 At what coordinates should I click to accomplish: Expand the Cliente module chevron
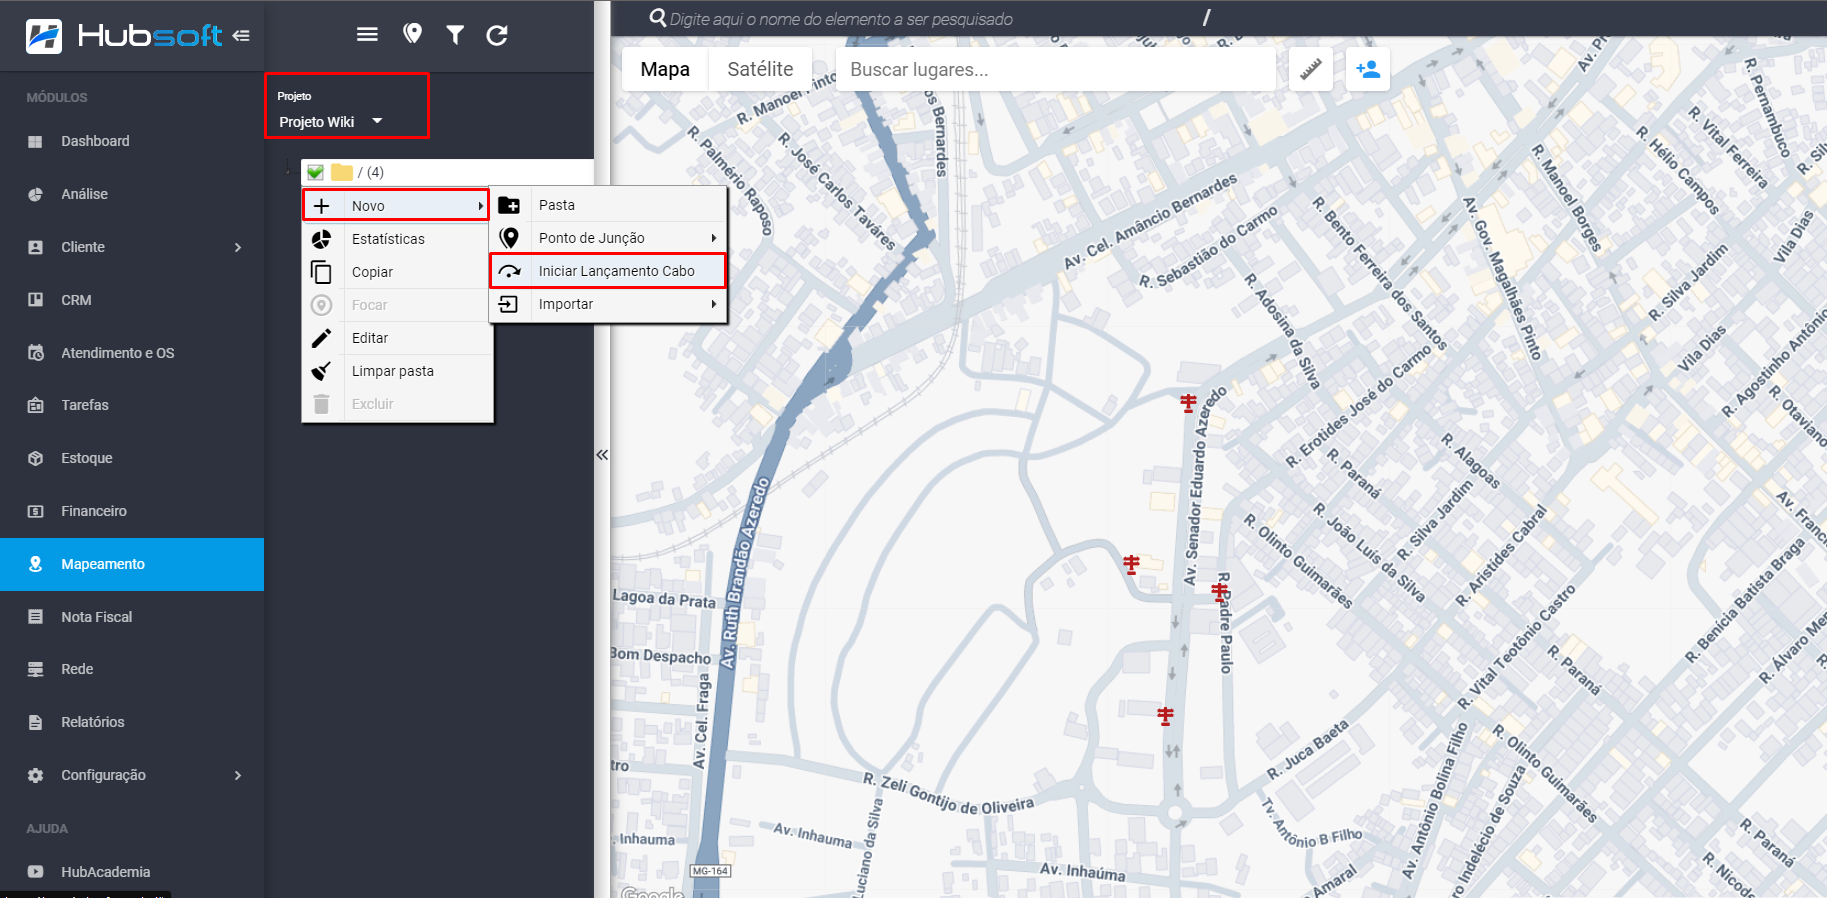click(x=238, y=247)
